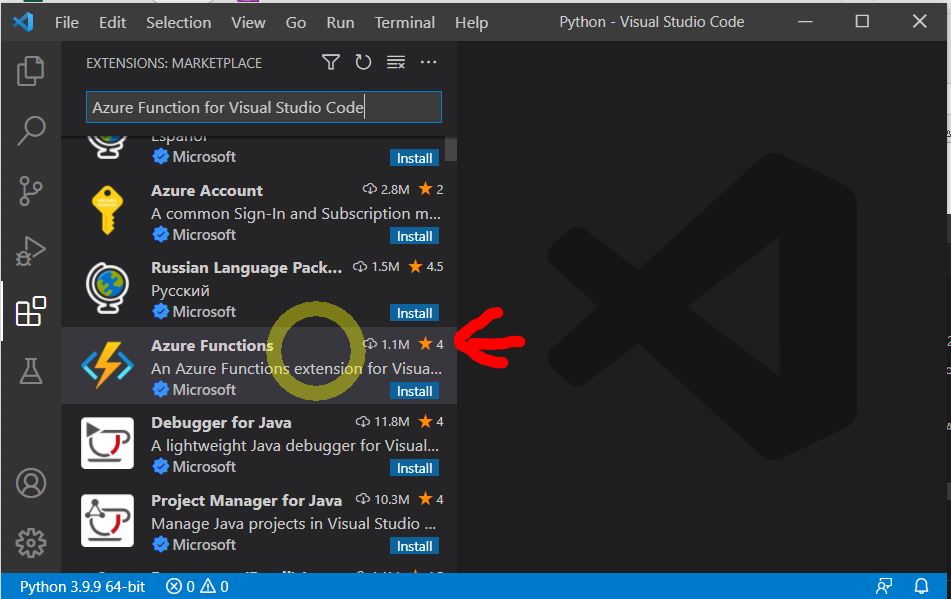Open the Go menu
951x599 pixels.
click(x=296, y=22)
